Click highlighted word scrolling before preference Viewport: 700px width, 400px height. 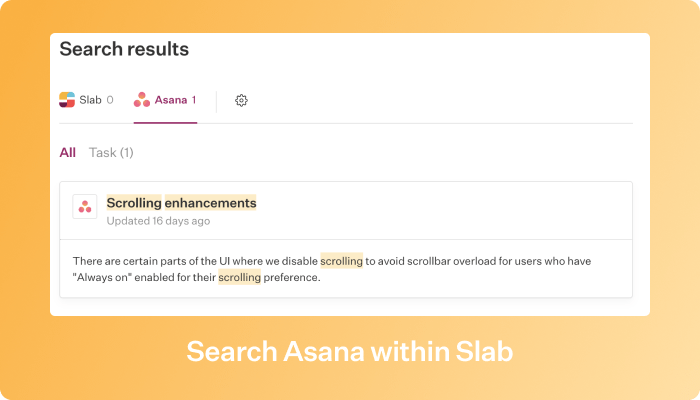point(239,277)
